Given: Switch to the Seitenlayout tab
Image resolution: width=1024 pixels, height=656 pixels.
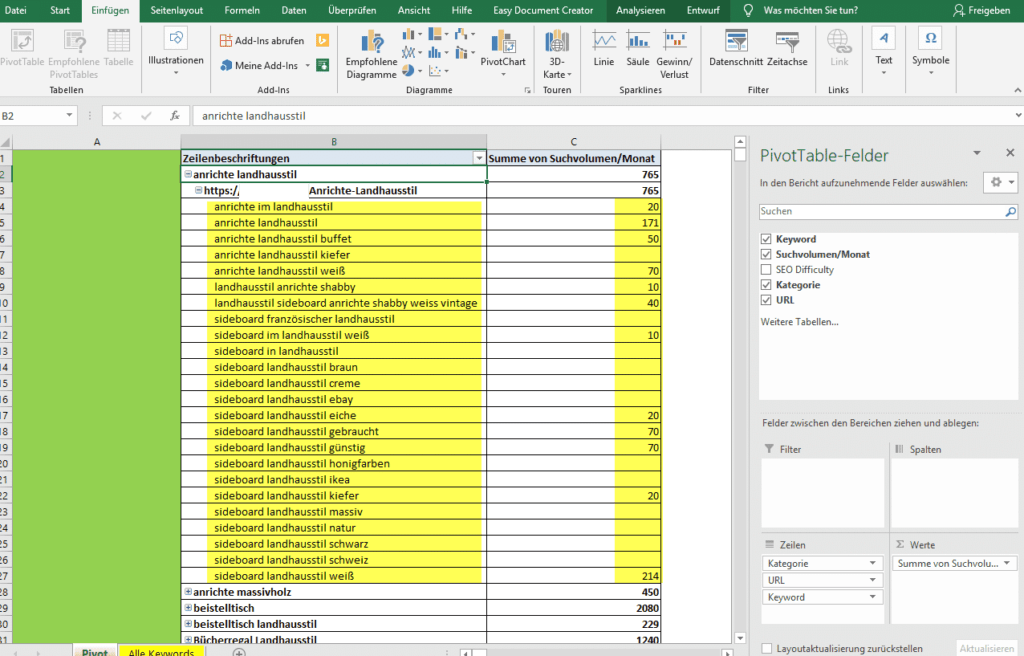Looking at the screenshot, I should 176,10.
